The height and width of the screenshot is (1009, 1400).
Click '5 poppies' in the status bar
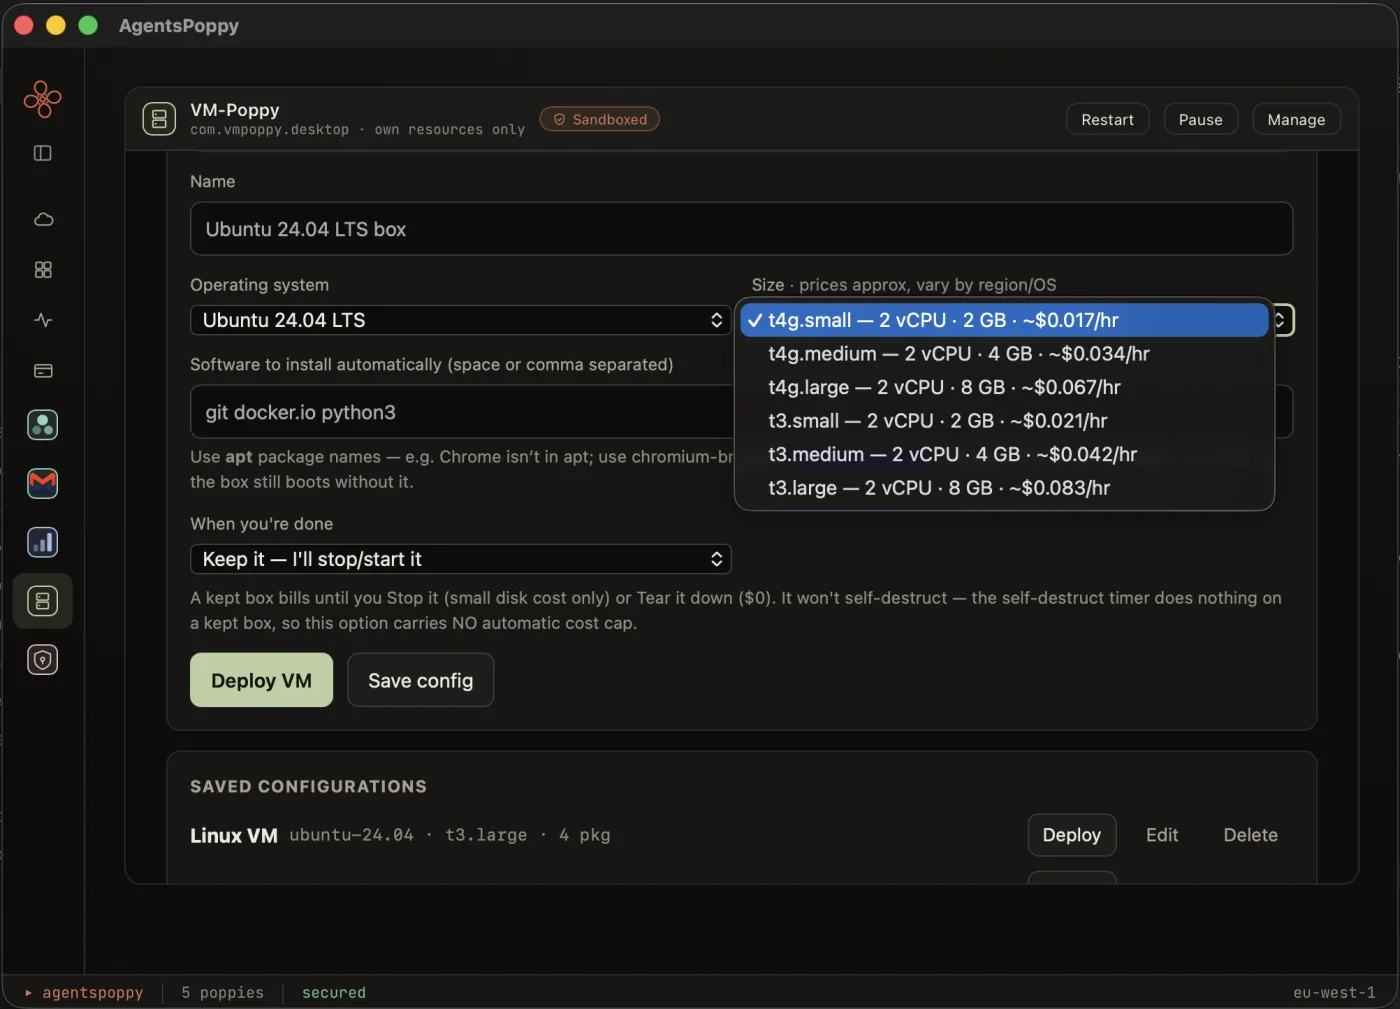point(223,993)
